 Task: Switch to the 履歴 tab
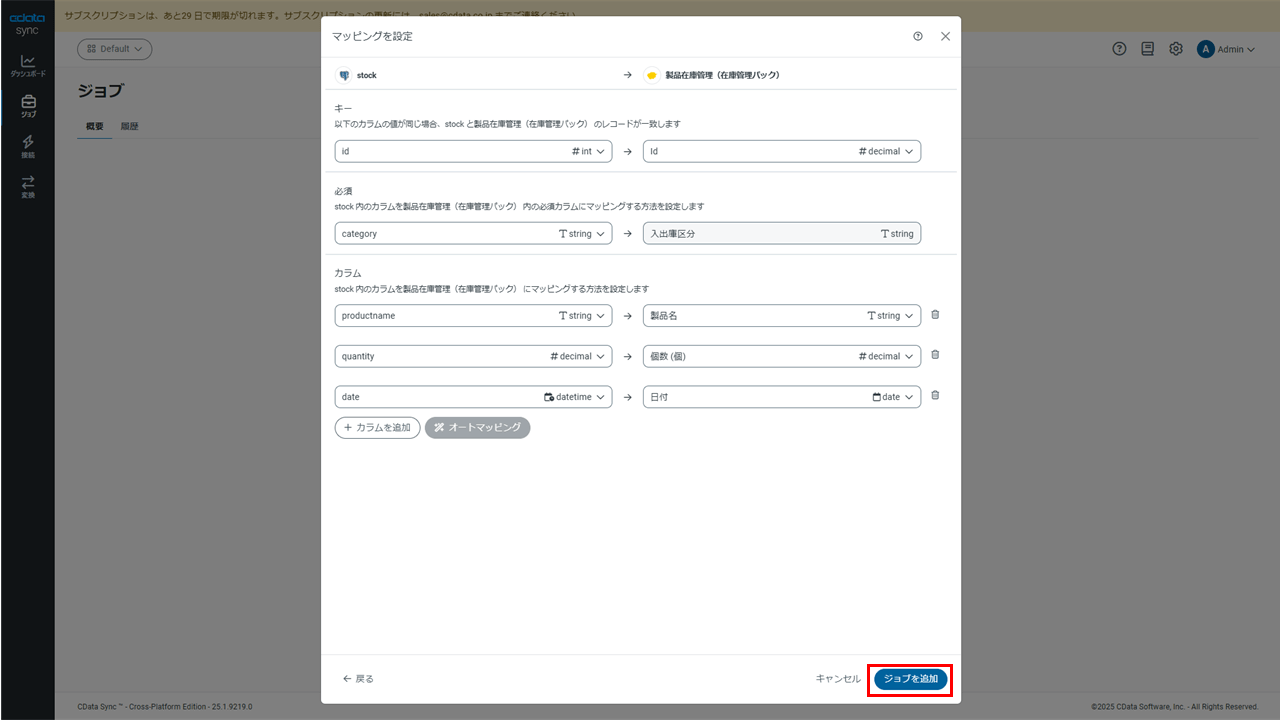(129, 127)
